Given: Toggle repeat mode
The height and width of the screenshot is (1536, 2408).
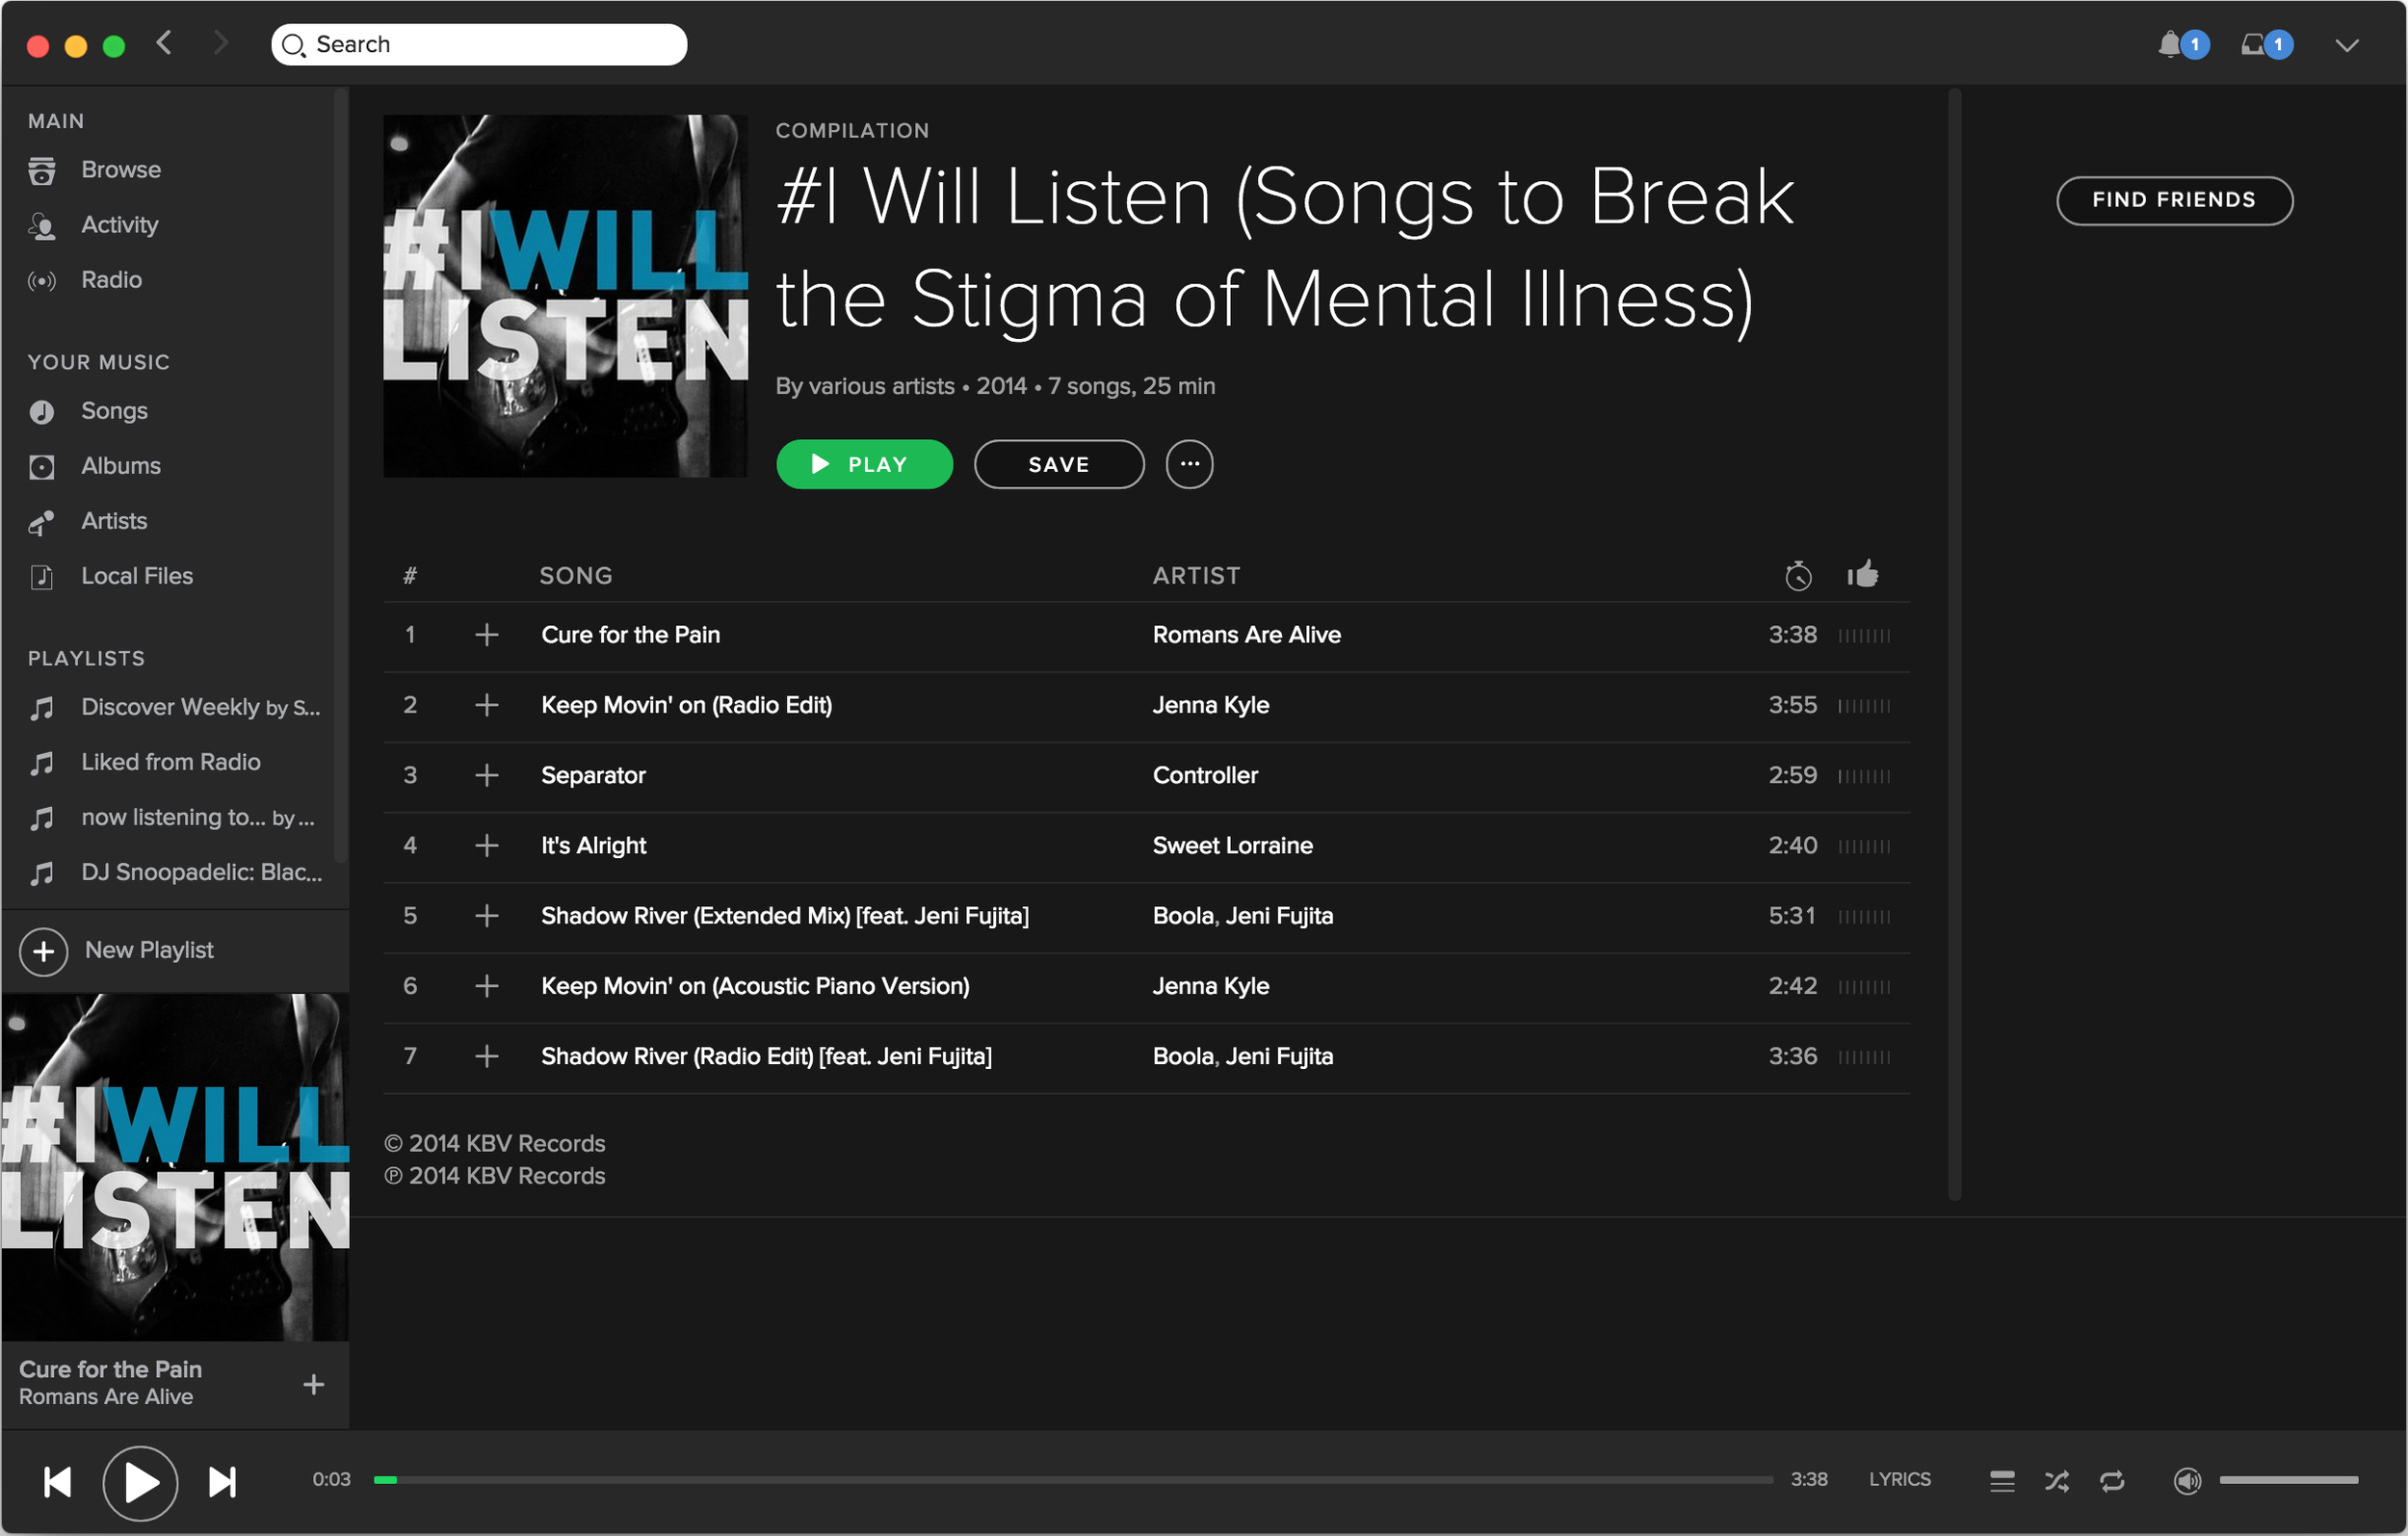Looking at the screenshot, I should click(x=2112, y=1481).
